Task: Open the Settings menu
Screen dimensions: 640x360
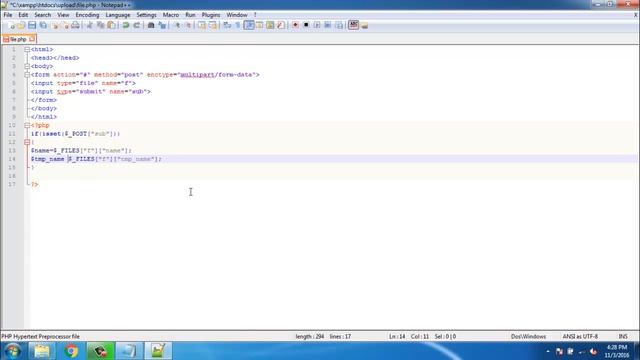Action: pyautogui.click(x=147, y=15)
